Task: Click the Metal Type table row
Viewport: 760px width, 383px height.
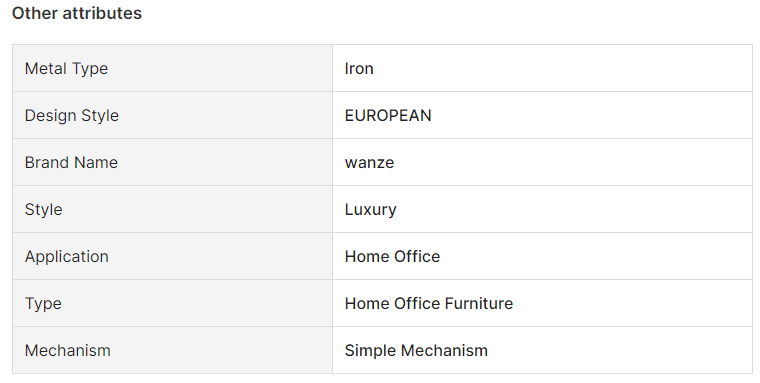Action: tap(382, 68)
